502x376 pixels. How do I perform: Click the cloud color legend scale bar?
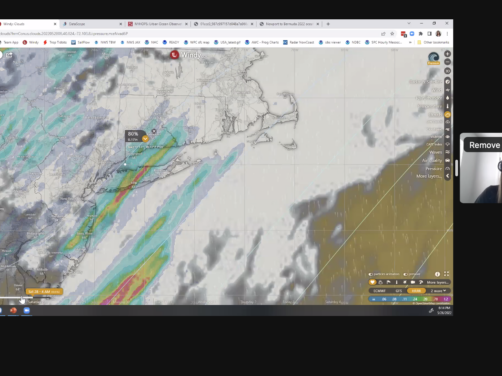[409, 299]
